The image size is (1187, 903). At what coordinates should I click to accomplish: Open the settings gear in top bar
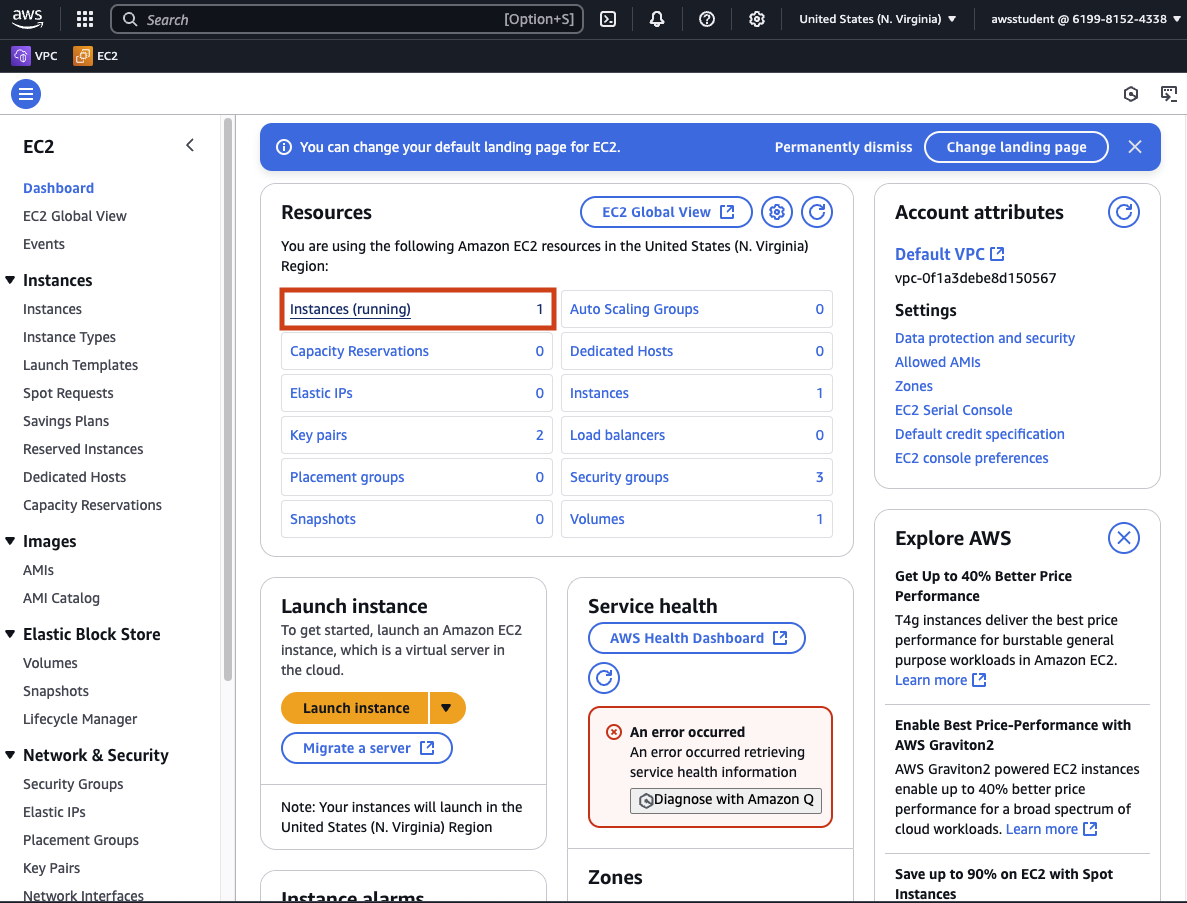[756, 19]
